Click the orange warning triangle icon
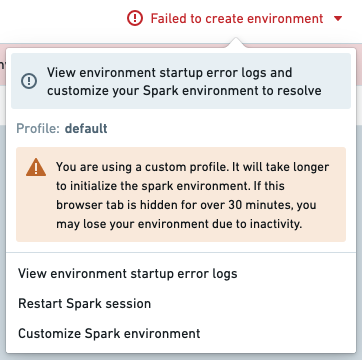 point(36,167)
